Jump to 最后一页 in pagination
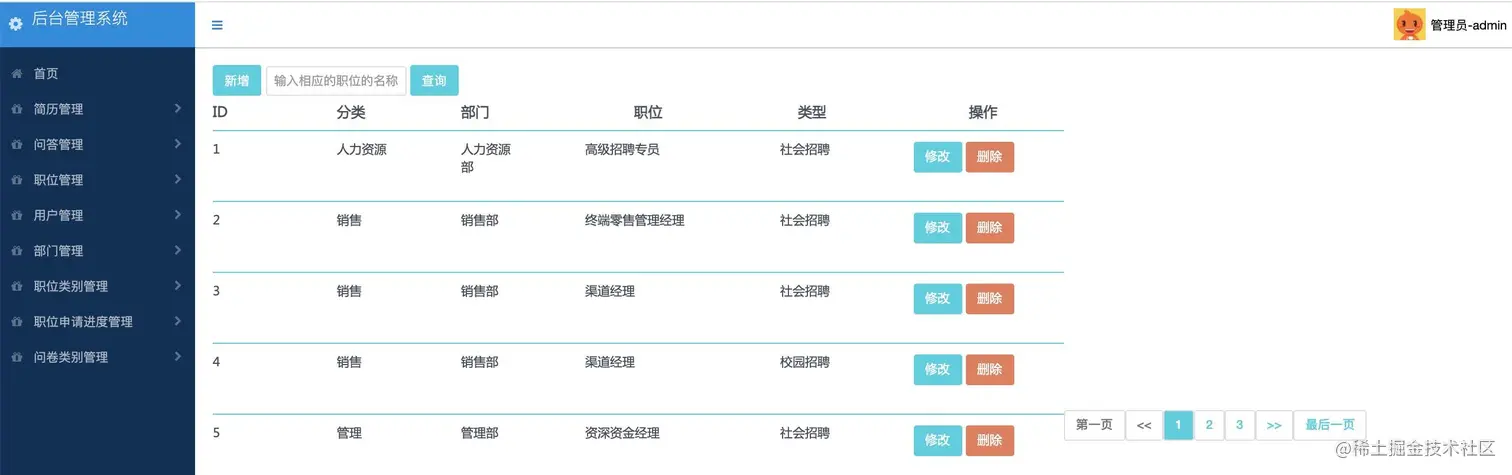Screen dimensions: 1512x475 [x=1329, y=425]
